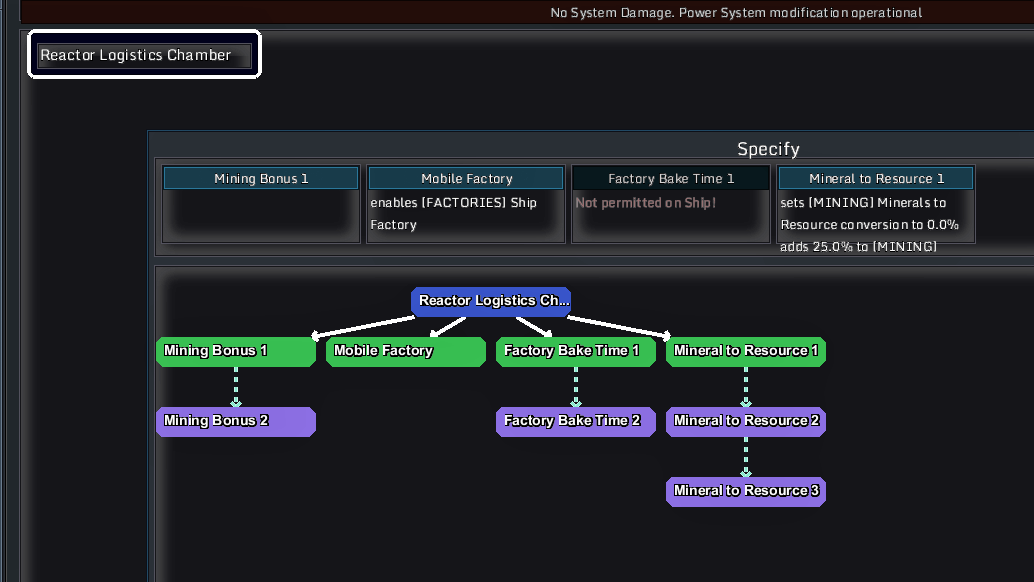
Task: Choose the purple Factory Bake Time 2 node
Action: pos(576,421)
